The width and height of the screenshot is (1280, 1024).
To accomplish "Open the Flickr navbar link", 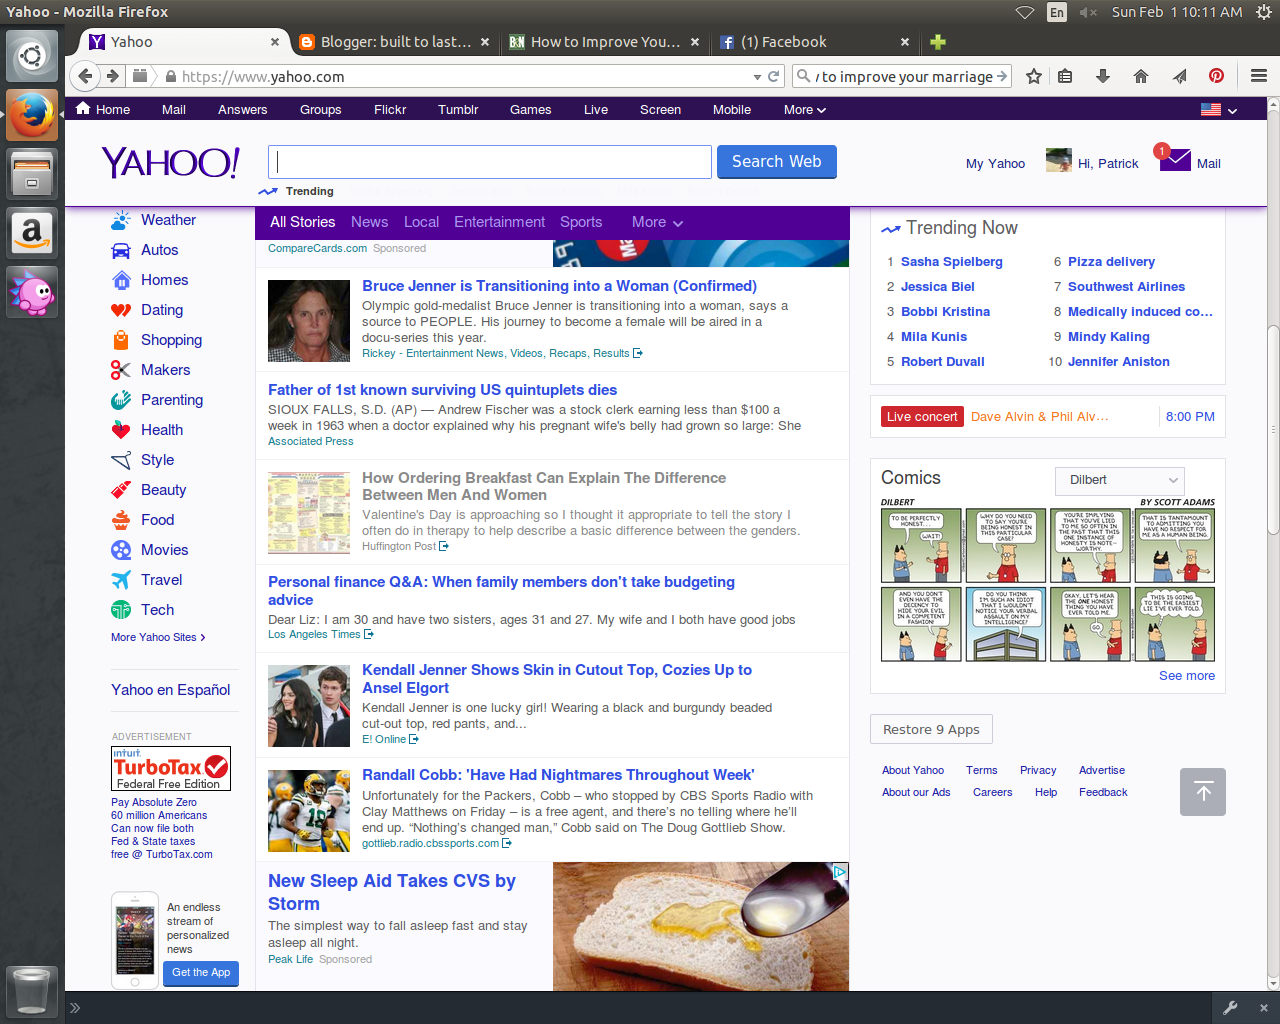I will click(x=390, y=110).
